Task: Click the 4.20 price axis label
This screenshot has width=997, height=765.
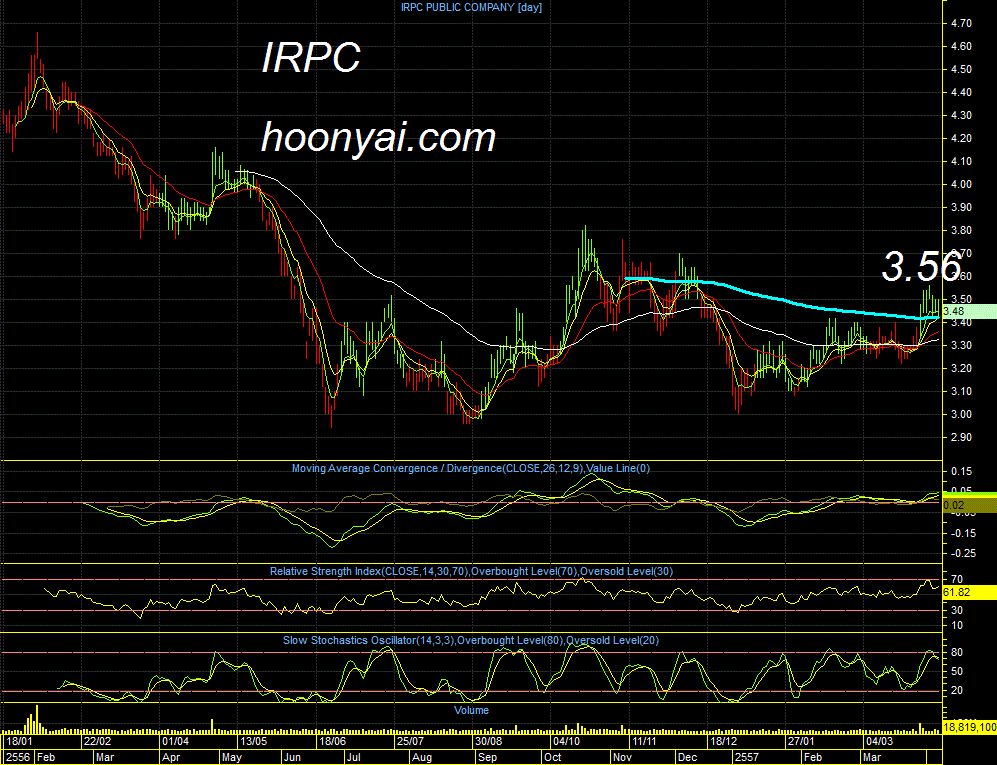Action: coord(961,138)
